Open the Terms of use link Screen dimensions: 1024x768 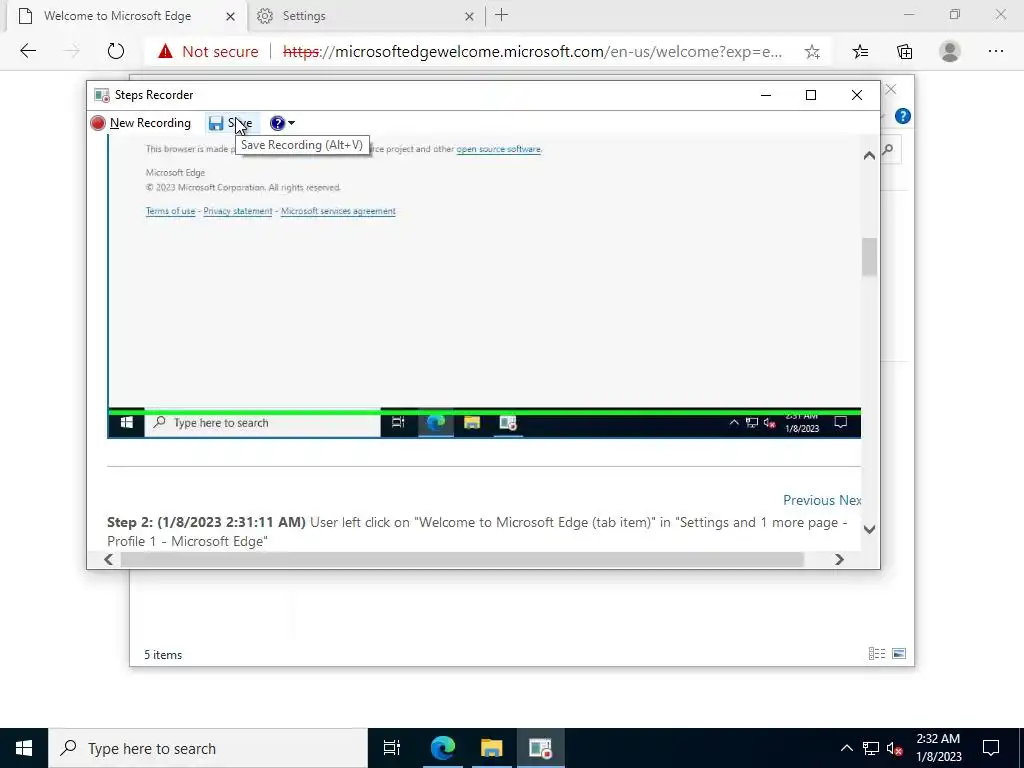tap(170, 211)
